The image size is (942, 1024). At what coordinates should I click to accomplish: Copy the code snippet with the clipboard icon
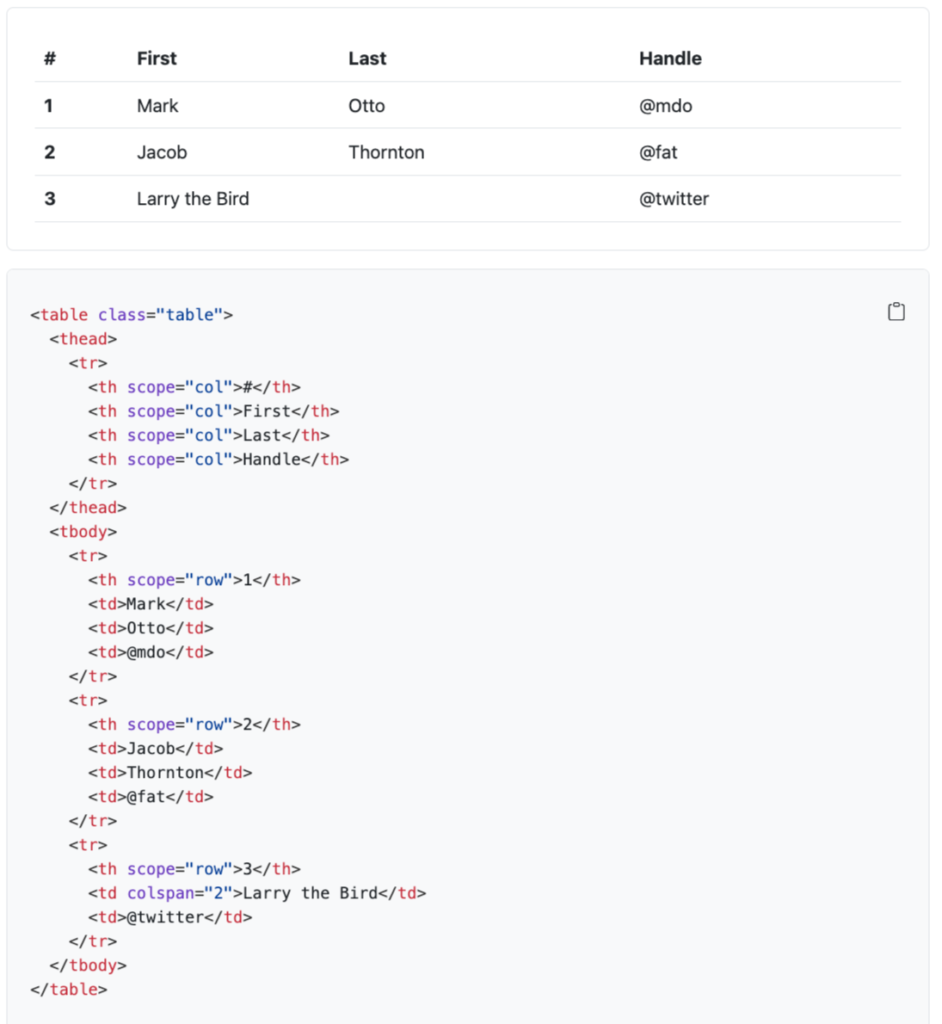896,312
